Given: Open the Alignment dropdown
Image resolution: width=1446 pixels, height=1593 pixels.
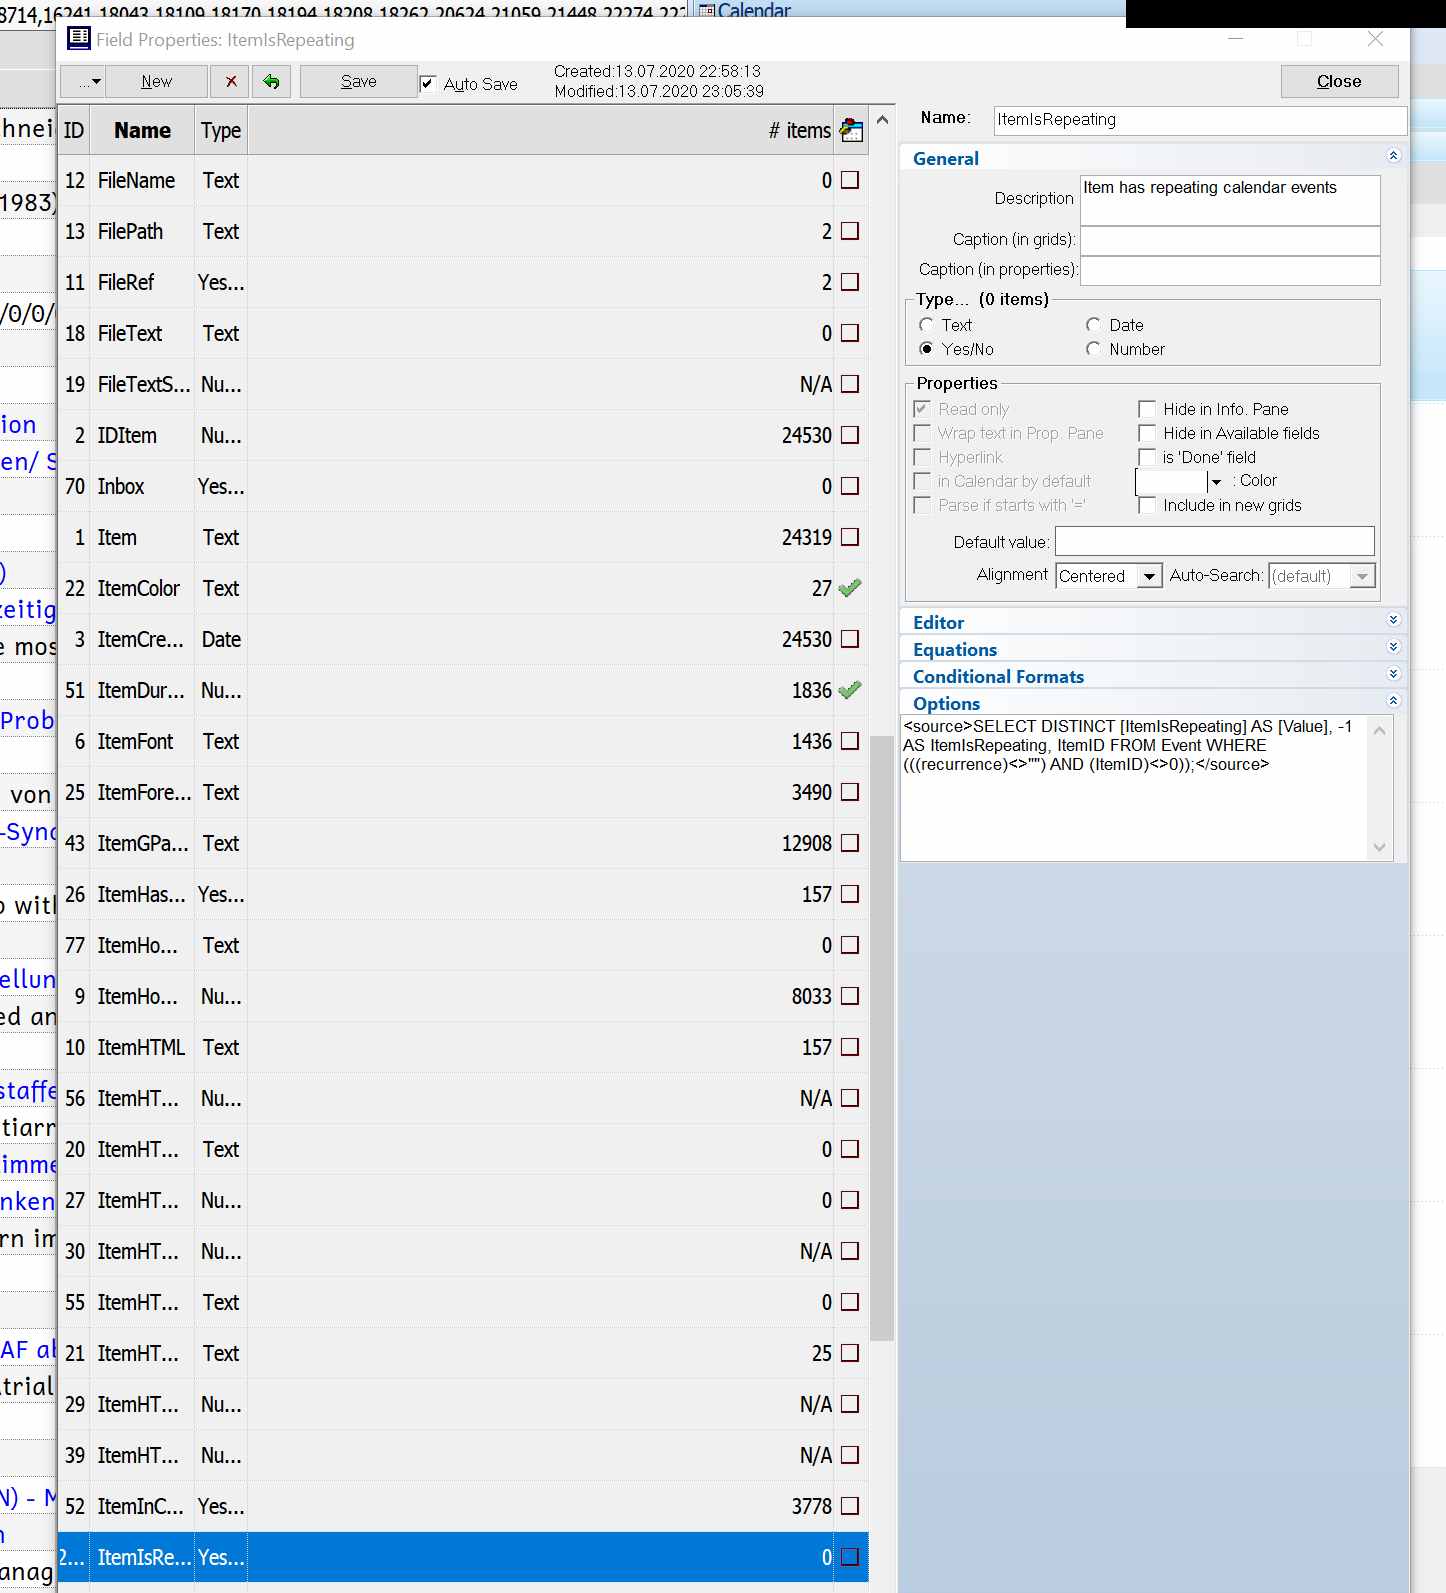Looking at the screenshot, I should (x=1149, y=576).
